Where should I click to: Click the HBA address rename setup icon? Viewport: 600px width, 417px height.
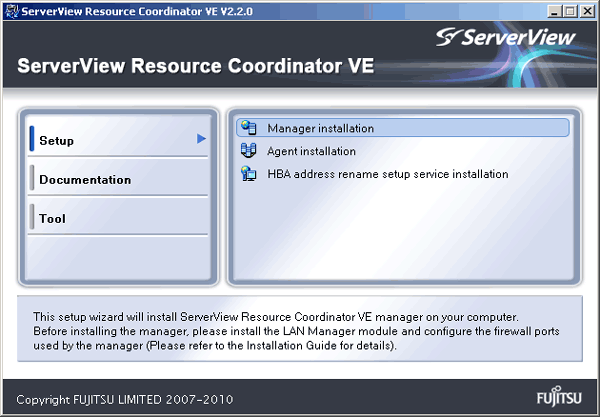click(249, 174)
